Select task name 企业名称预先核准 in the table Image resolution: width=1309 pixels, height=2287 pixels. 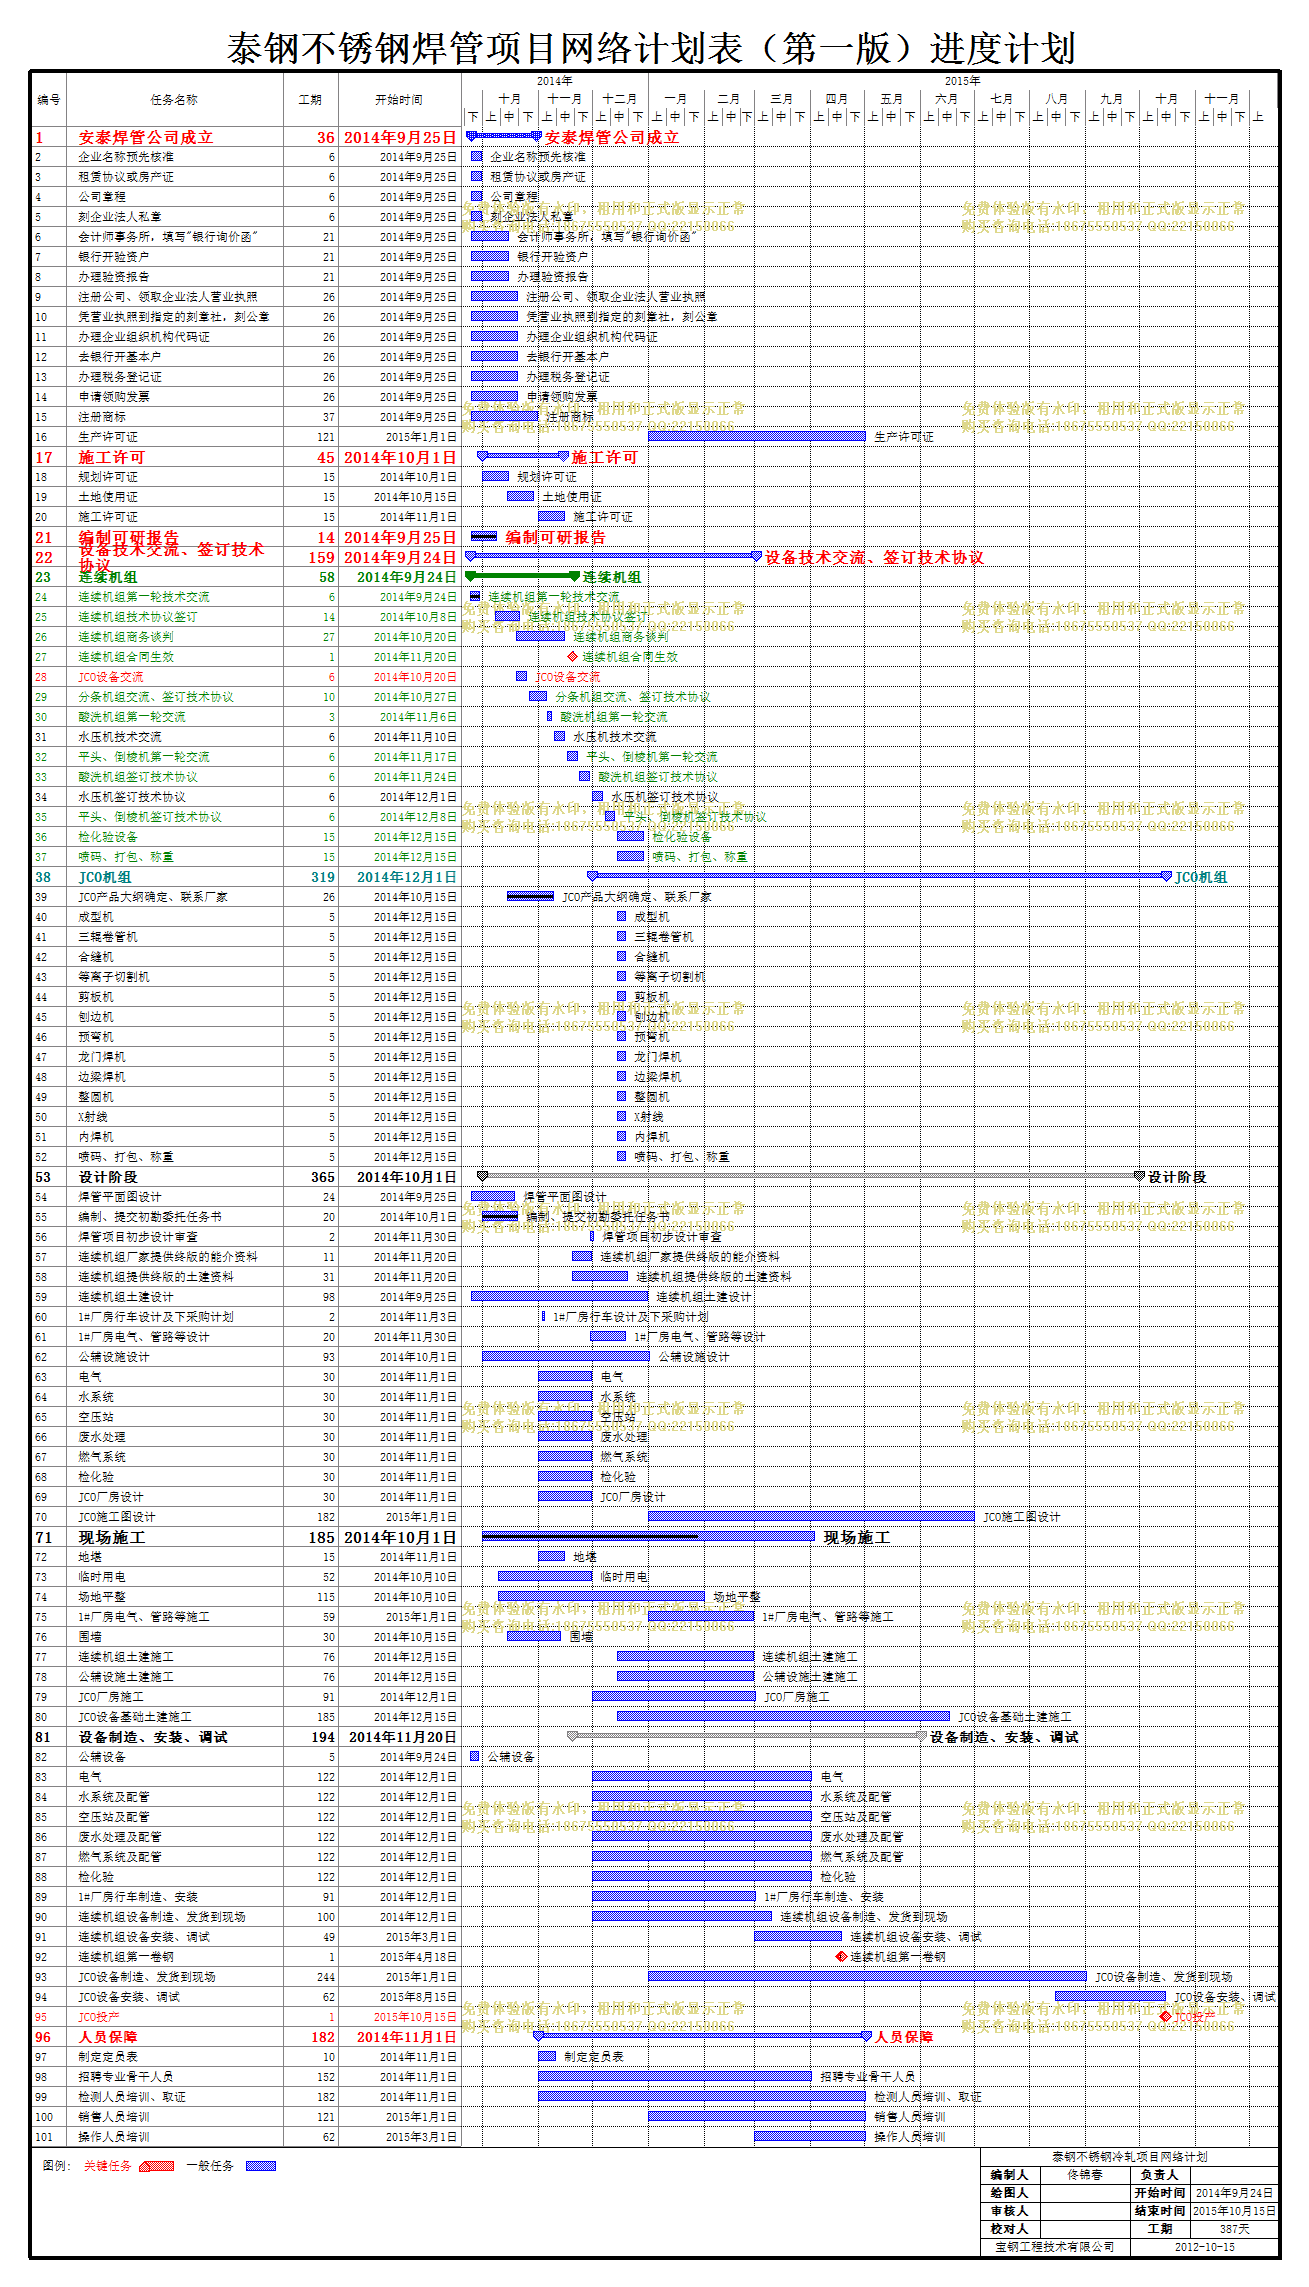(x=126, y=157)
